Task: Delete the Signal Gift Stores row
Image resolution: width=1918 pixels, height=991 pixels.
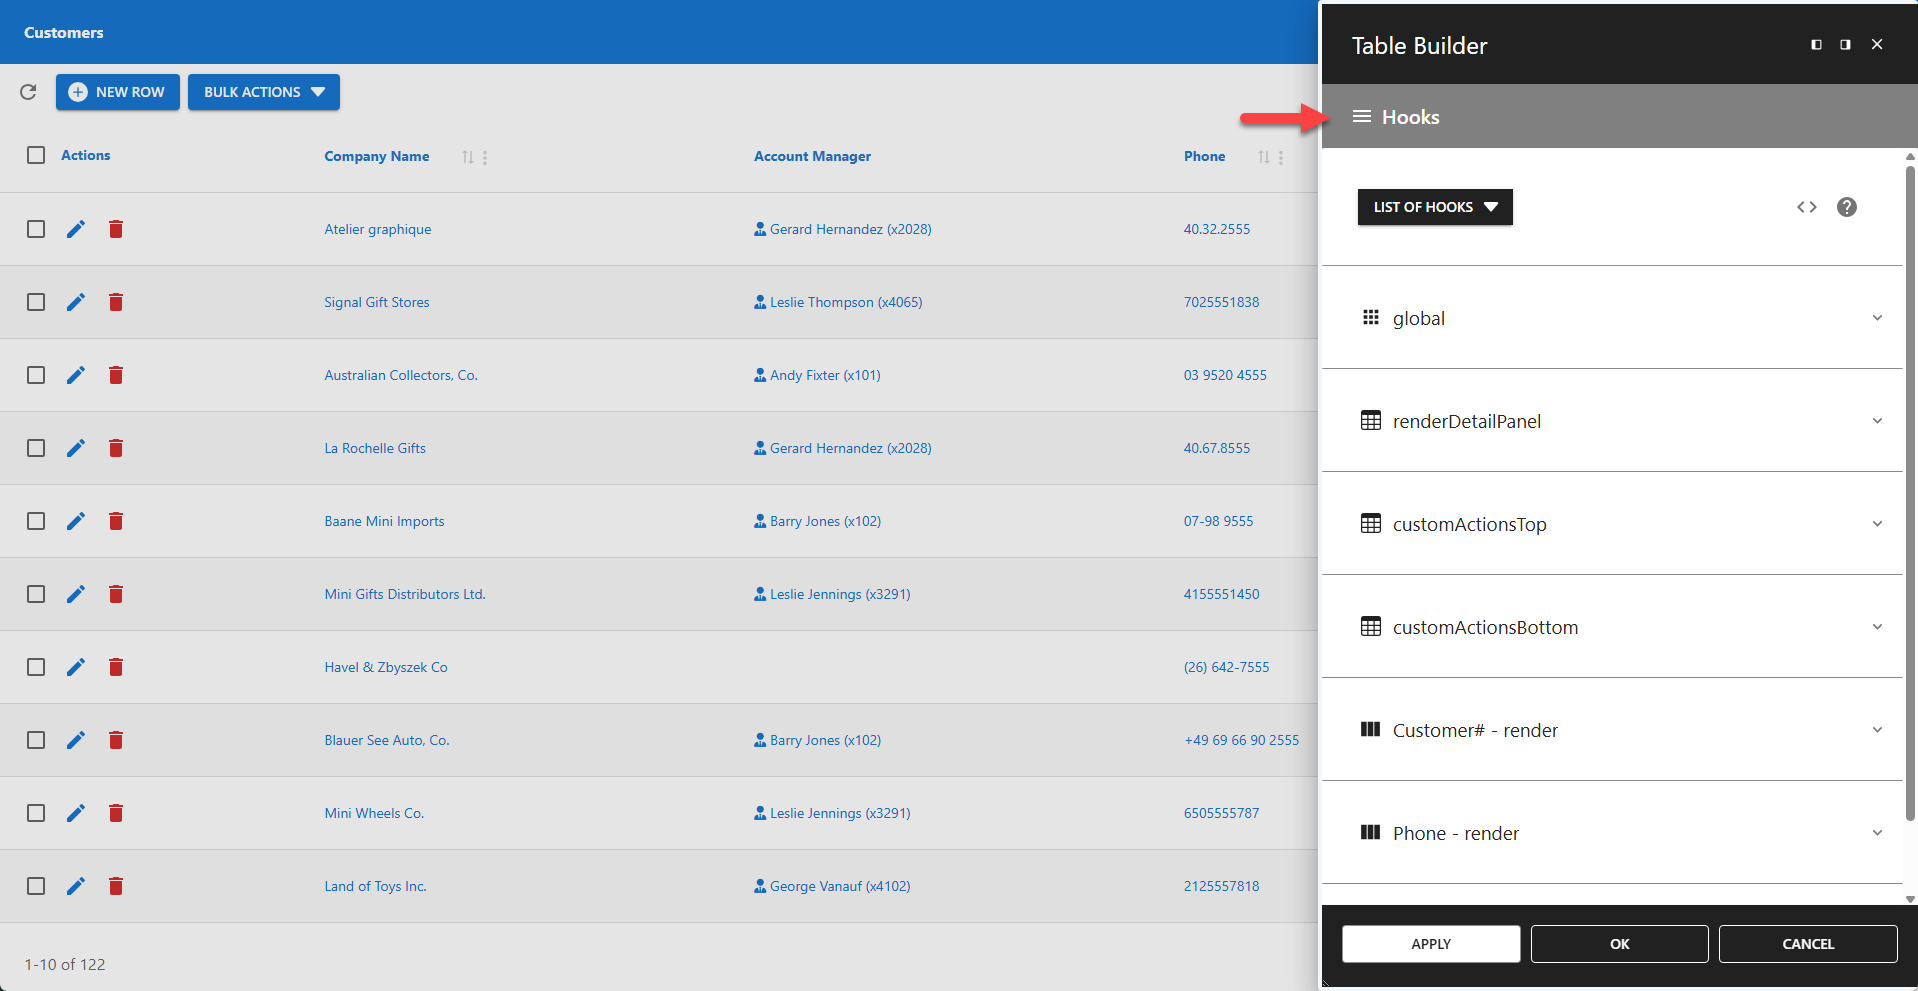Action: (116, 301)
